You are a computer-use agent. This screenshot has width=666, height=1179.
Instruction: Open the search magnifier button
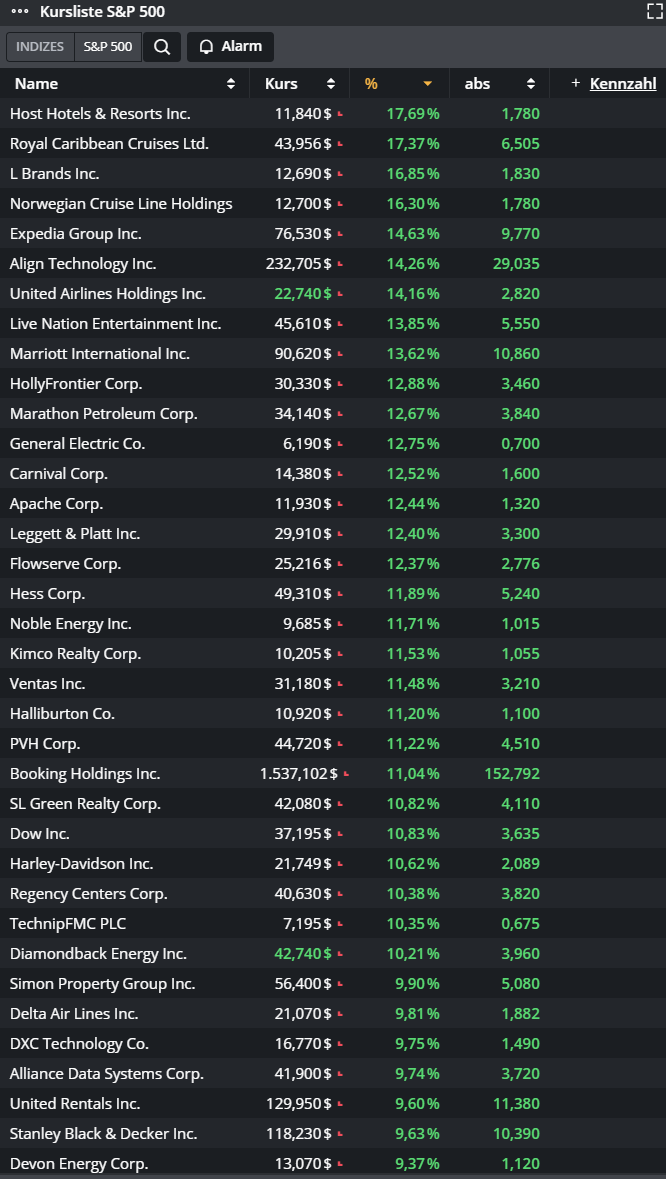(x=162, y=47)
